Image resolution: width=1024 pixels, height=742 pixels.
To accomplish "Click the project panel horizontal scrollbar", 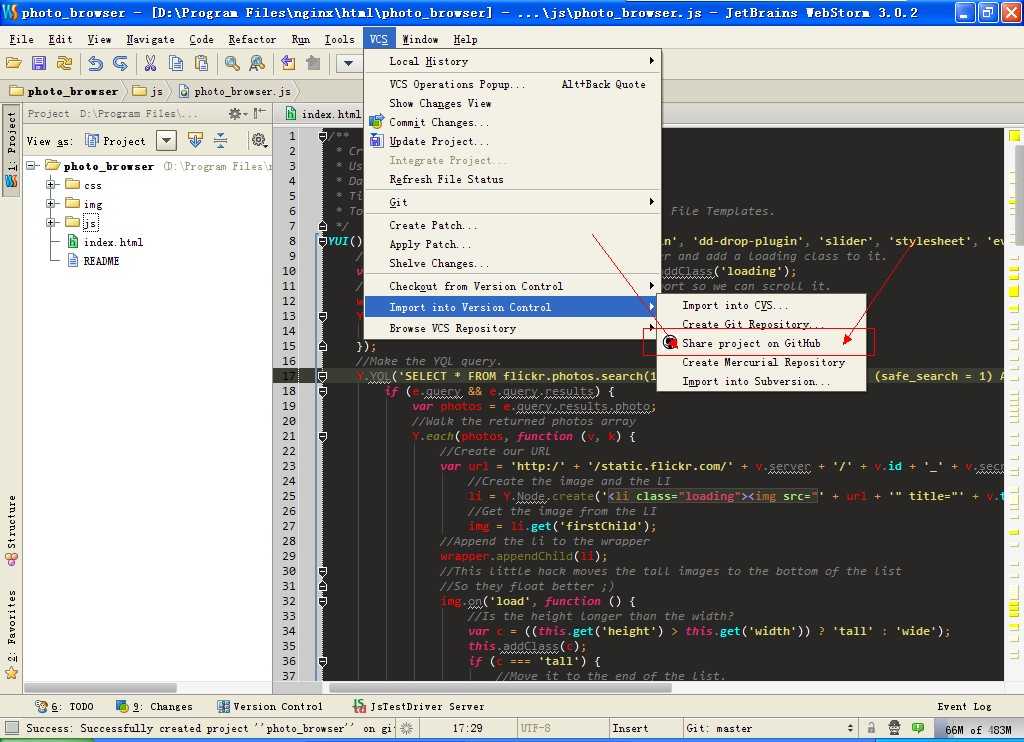I will coord(100,688).
